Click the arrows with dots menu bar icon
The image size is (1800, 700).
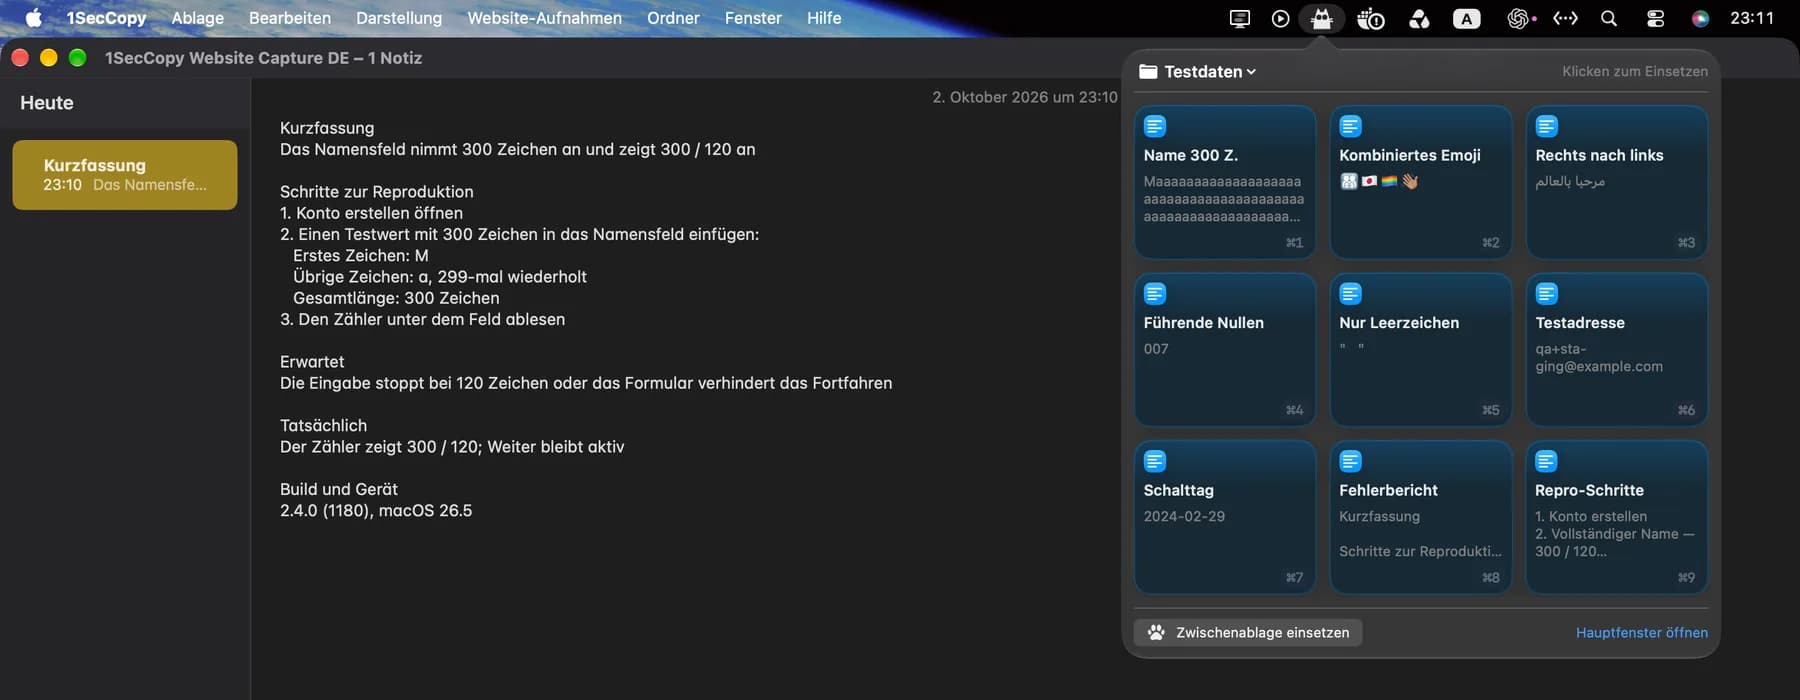click(1565, 18)
